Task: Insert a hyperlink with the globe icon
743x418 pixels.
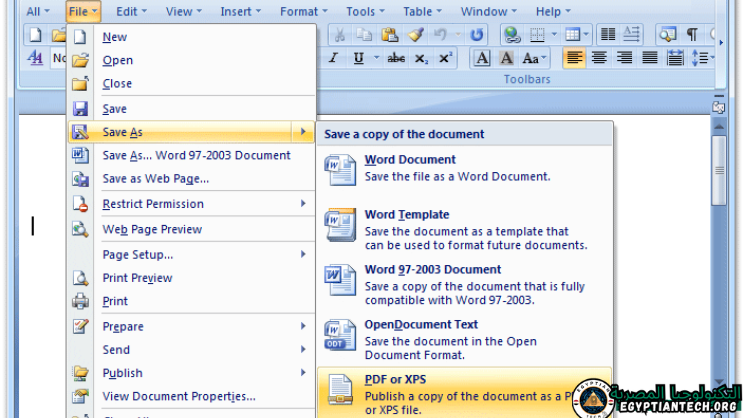Action: pyautogui.click(x=512, y=35)
